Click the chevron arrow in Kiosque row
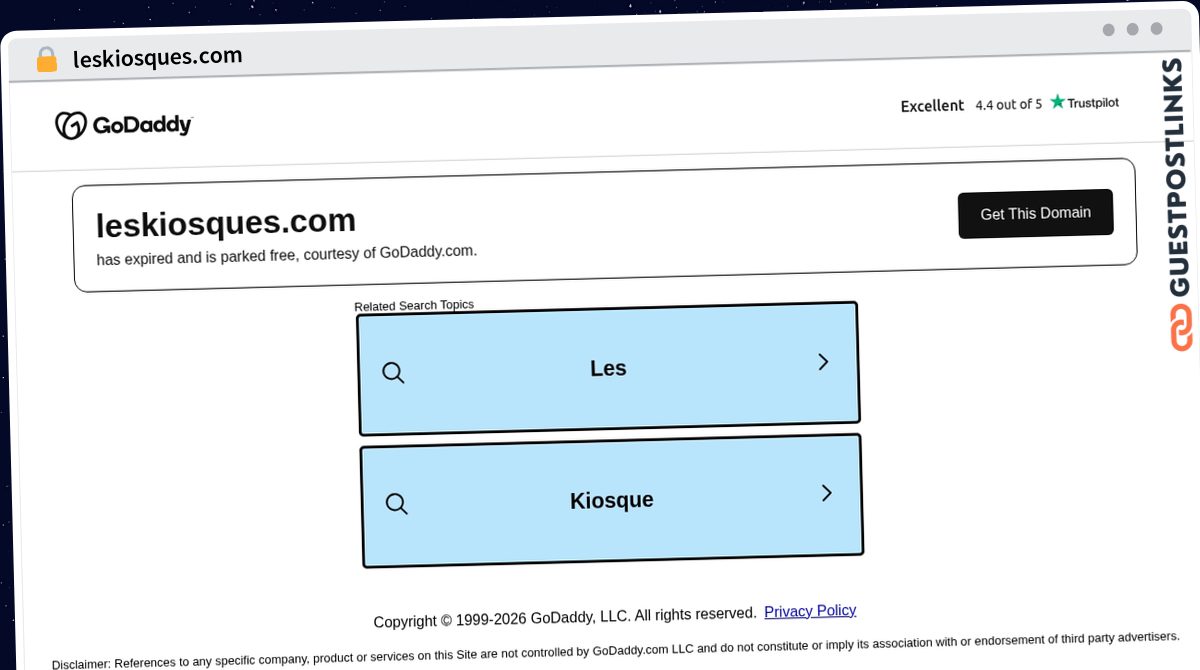This screenshot has height=670, width=1200. coord(826,493)
